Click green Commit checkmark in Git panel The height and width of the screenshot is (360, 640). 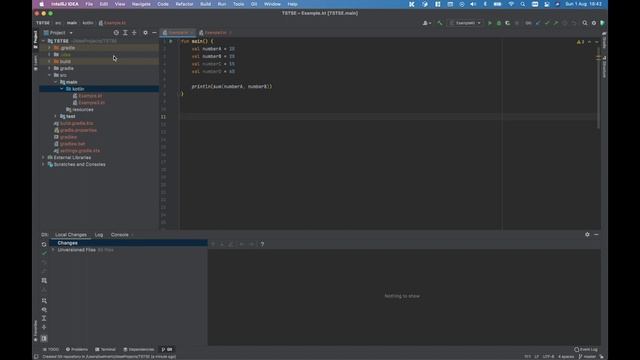click(x=44, y=253)
